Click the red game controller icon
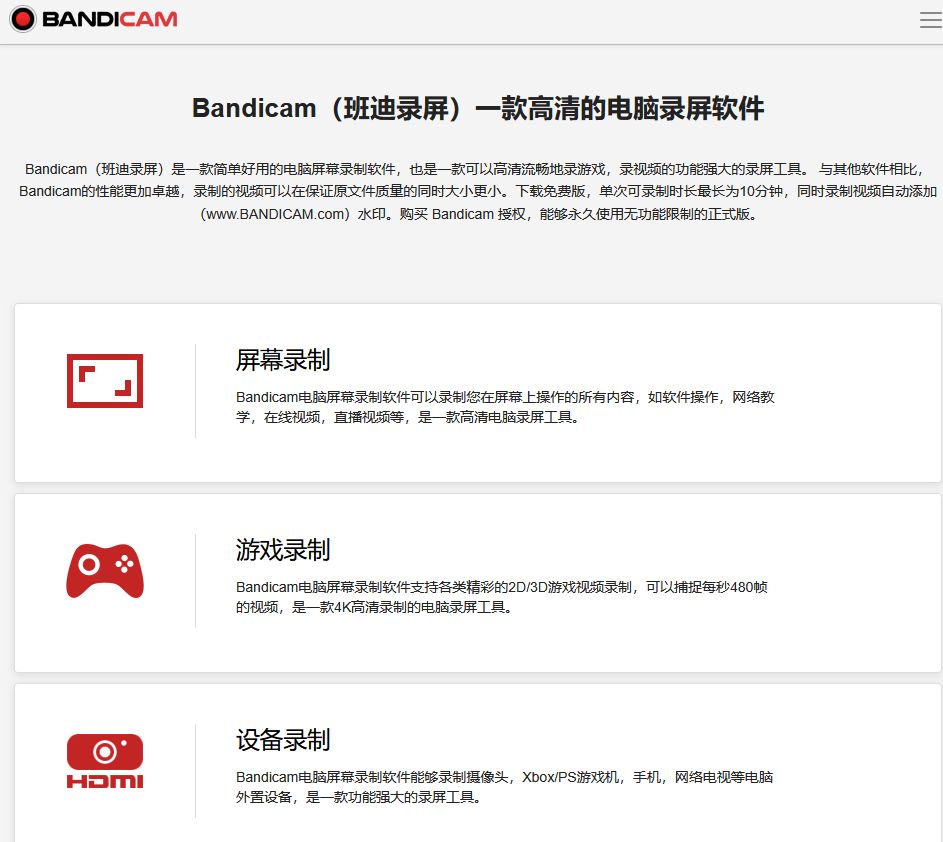 click(105, 571)
